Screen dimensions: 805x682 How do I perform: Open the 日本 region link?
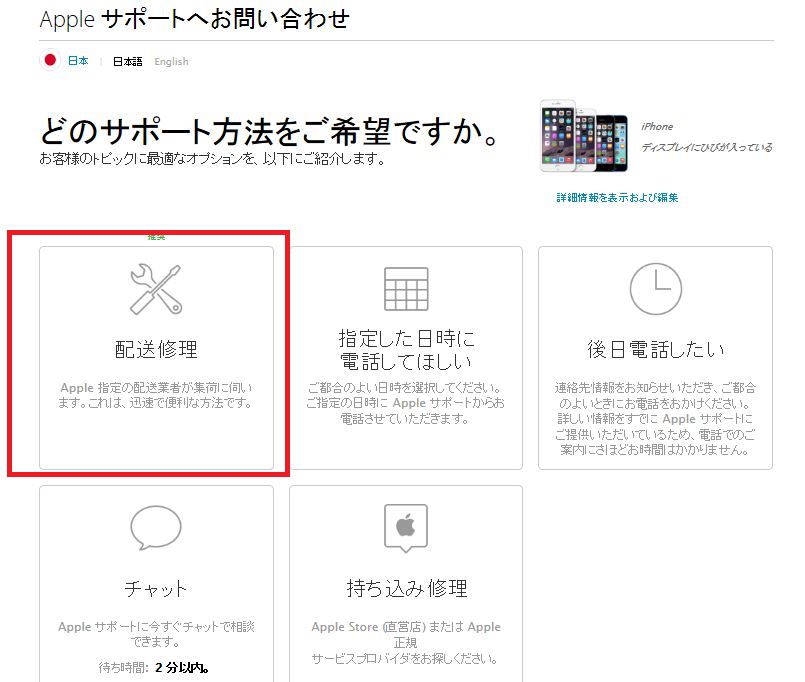[x=78, y=61]
